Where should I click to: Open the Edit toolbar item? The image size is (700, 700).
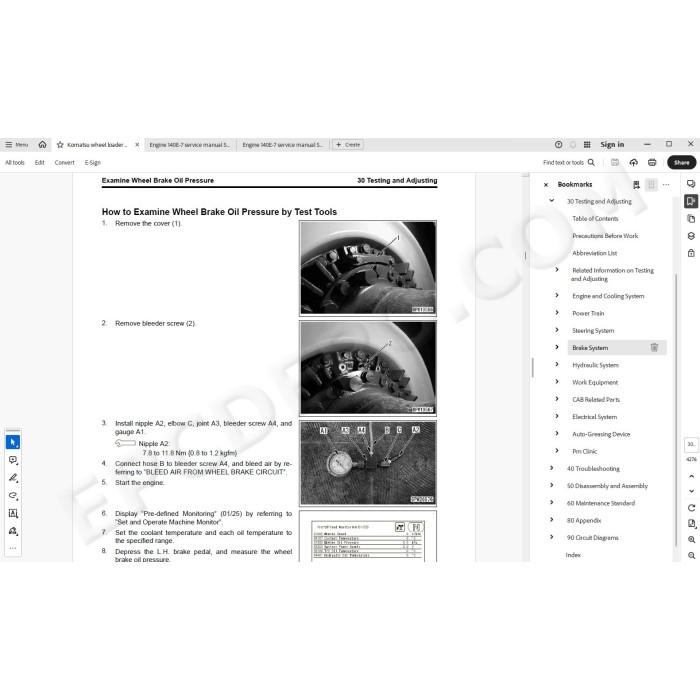tap(40, 162)
